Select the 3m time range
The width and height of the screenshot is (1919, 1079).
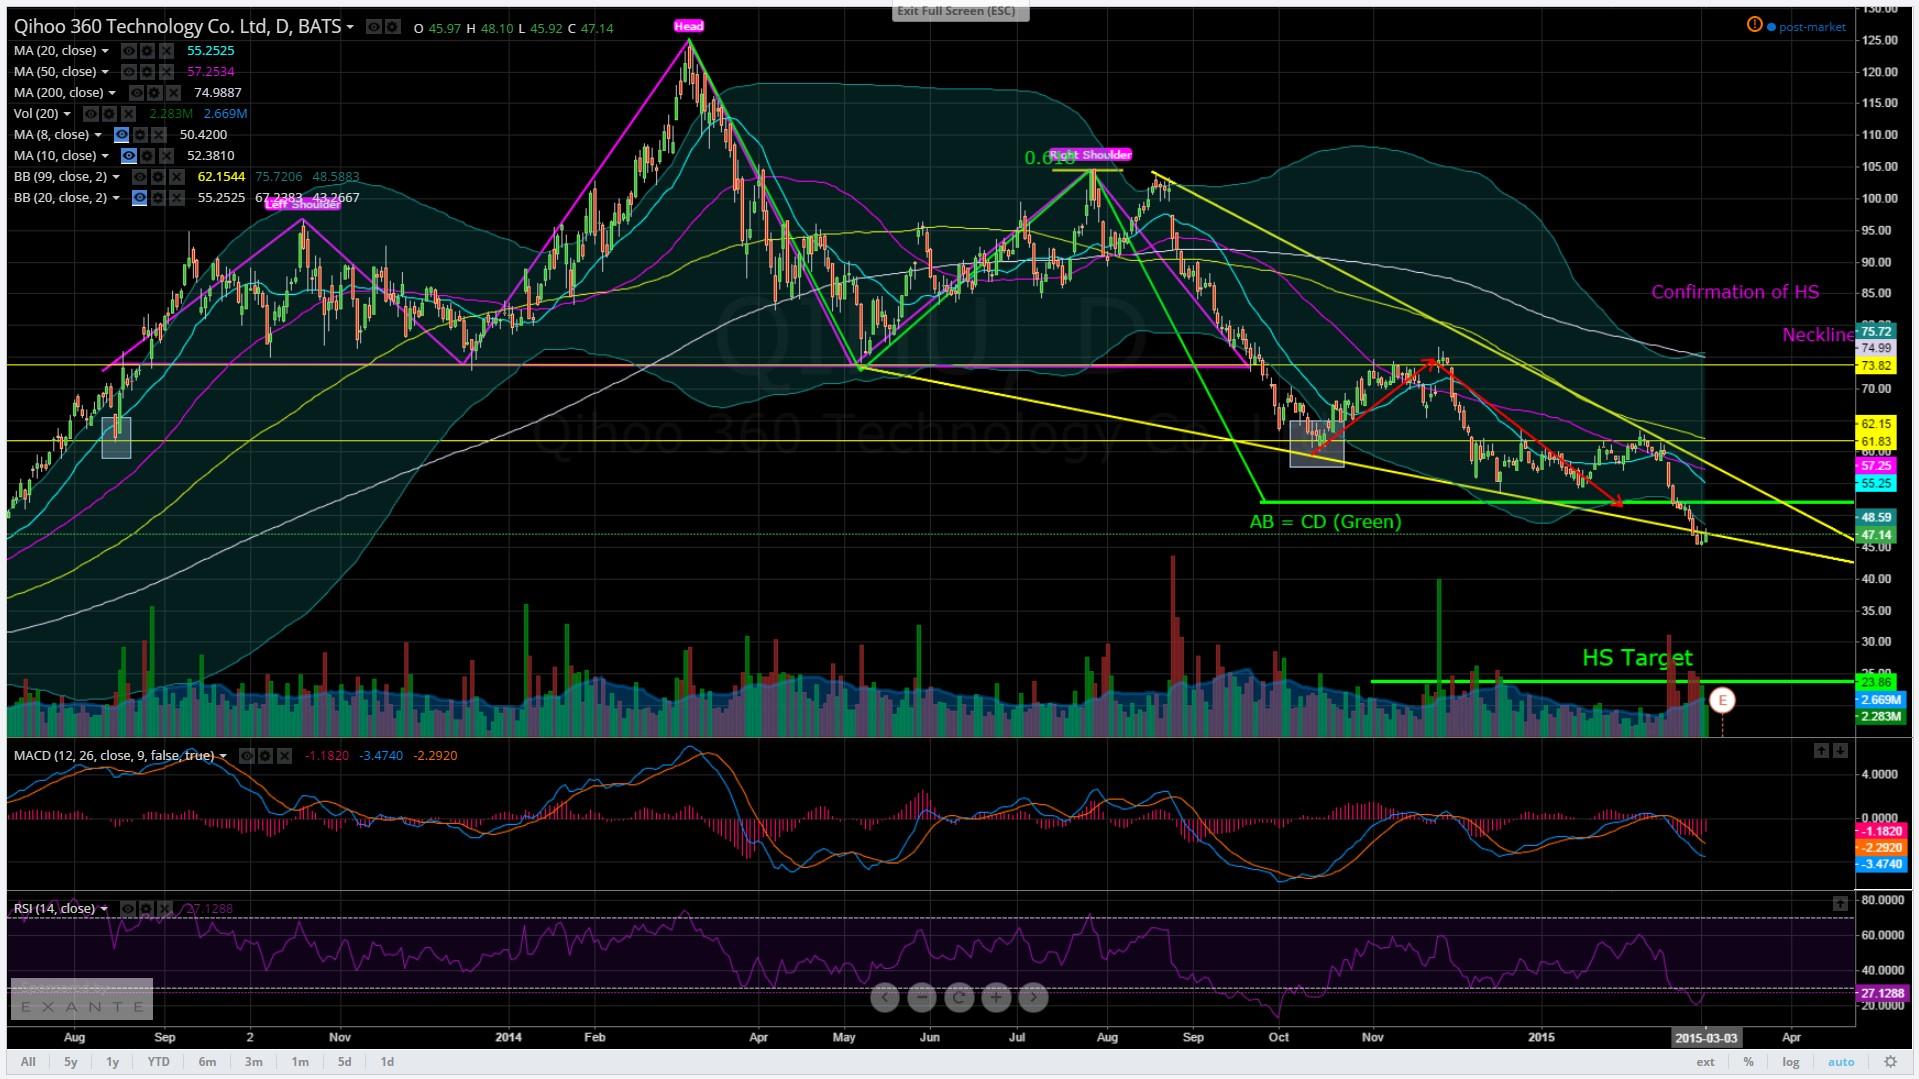254,1062
